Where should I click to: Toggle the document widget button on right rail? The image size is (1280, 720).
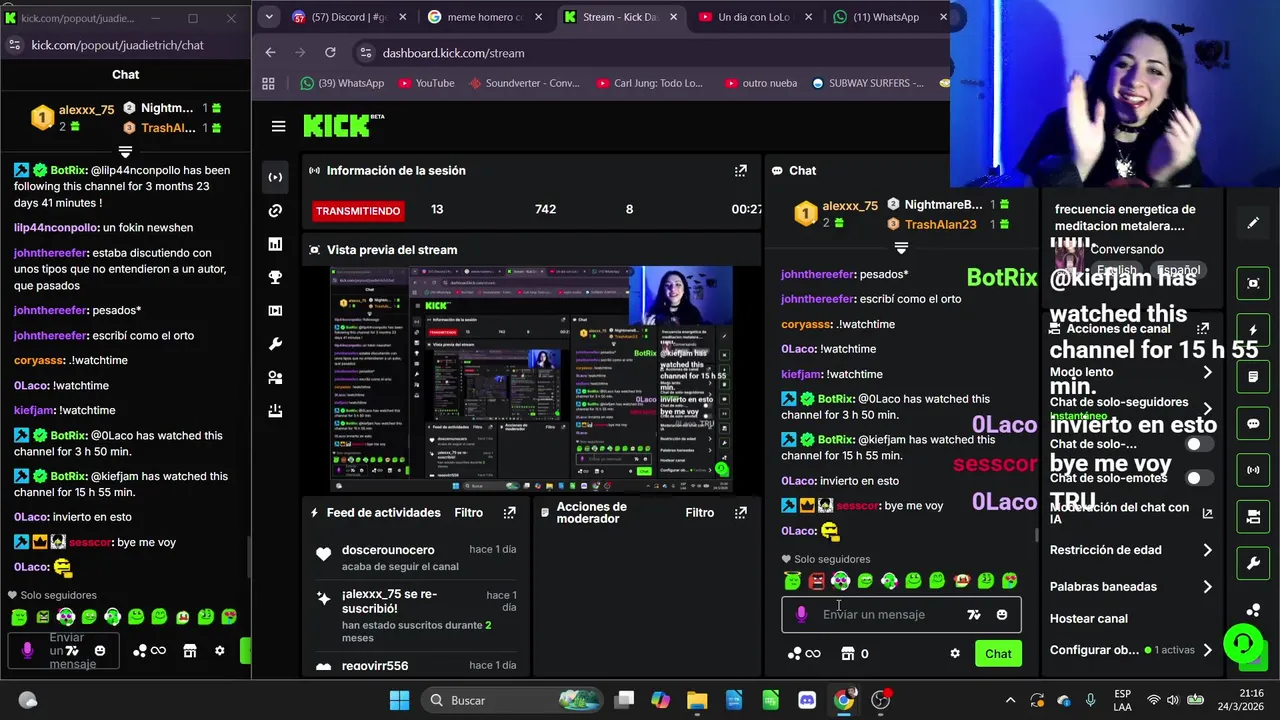pyautogui.click(x=1253, y=377)
